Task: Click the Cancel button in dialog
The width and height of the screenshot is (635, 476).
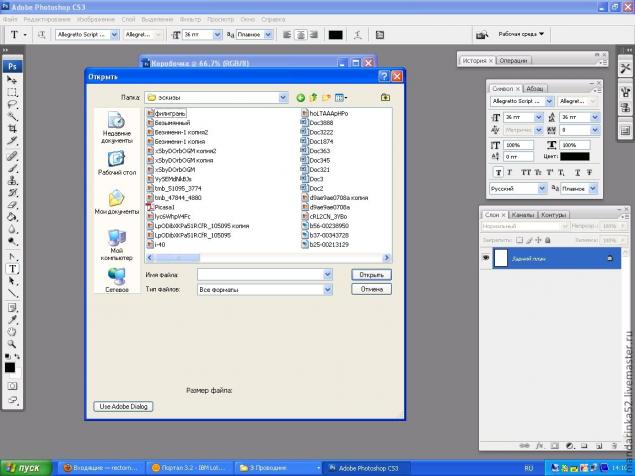Action: click(x=371, y=289)
